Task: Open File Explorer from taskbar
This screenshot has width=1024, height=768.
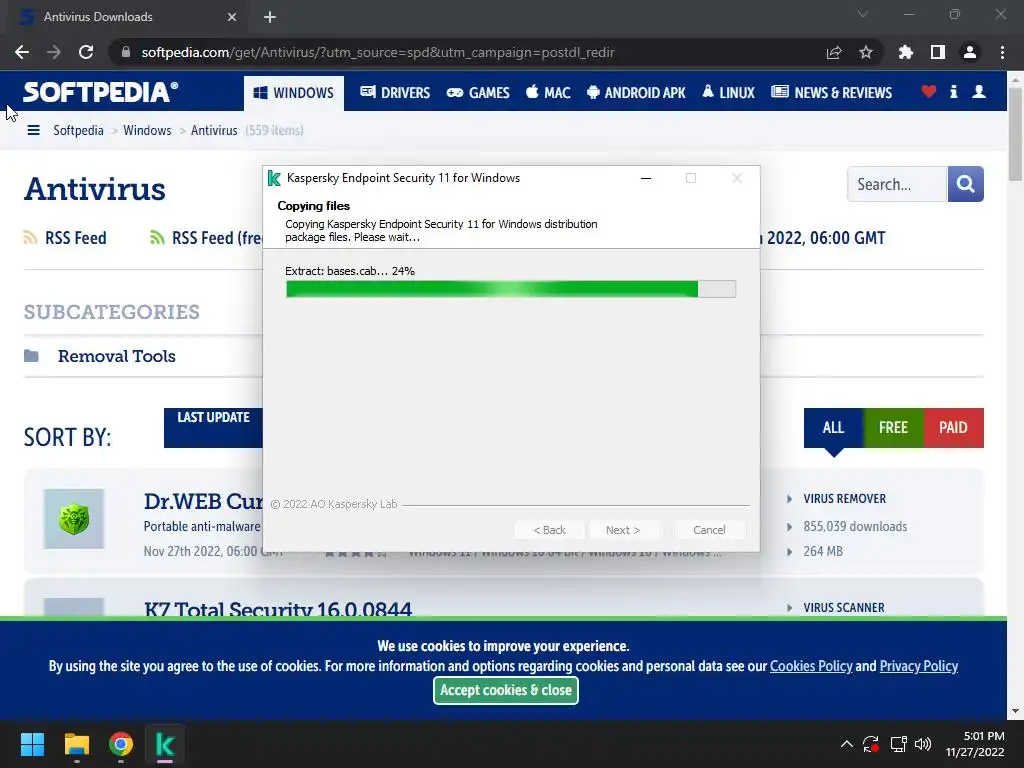Action: pos(77,744)
